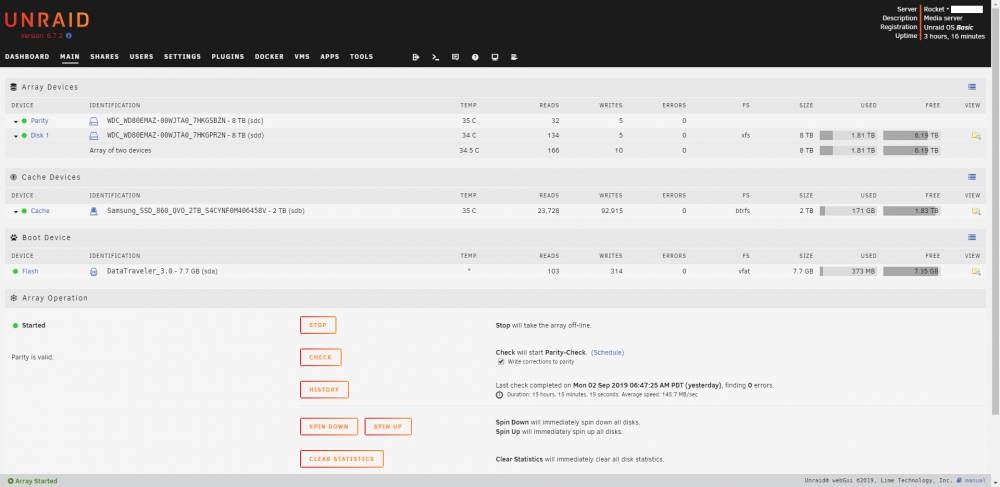This screenshot has width=1000, height=487.
Task: Toggle the help question-mark icon
Action: (475, 57)
